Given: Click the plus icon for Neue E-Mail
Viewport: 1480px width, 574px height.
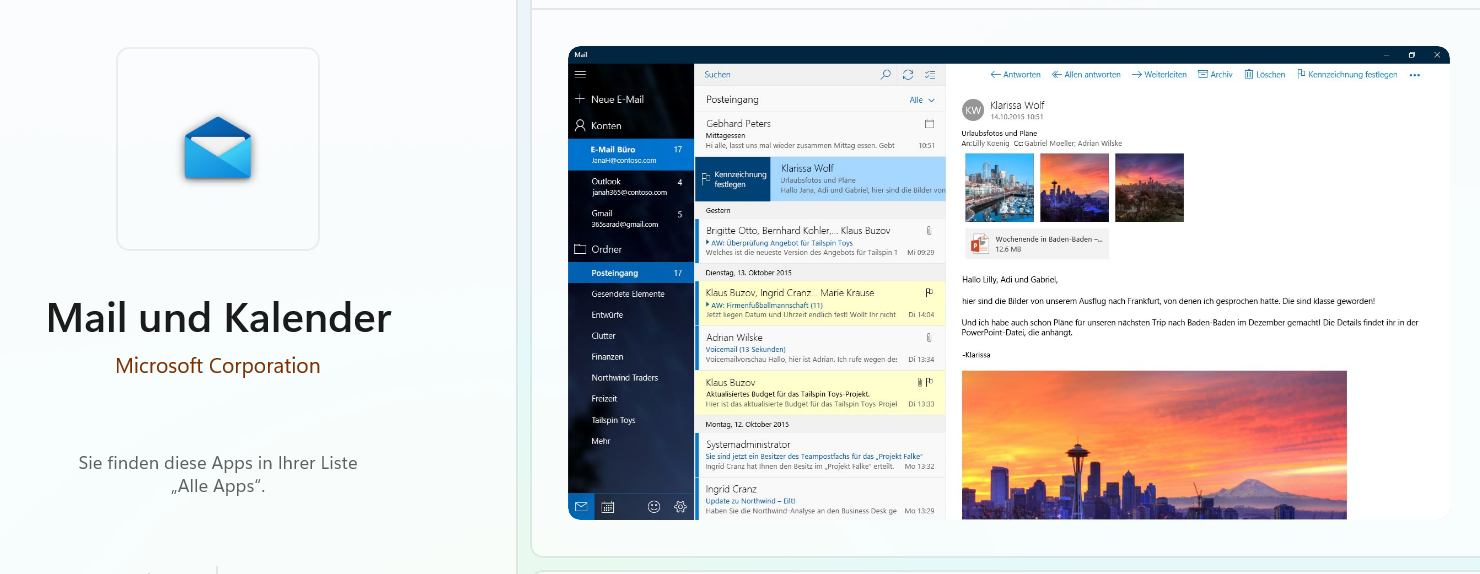Looking at the screenshot, I should 579,99.
